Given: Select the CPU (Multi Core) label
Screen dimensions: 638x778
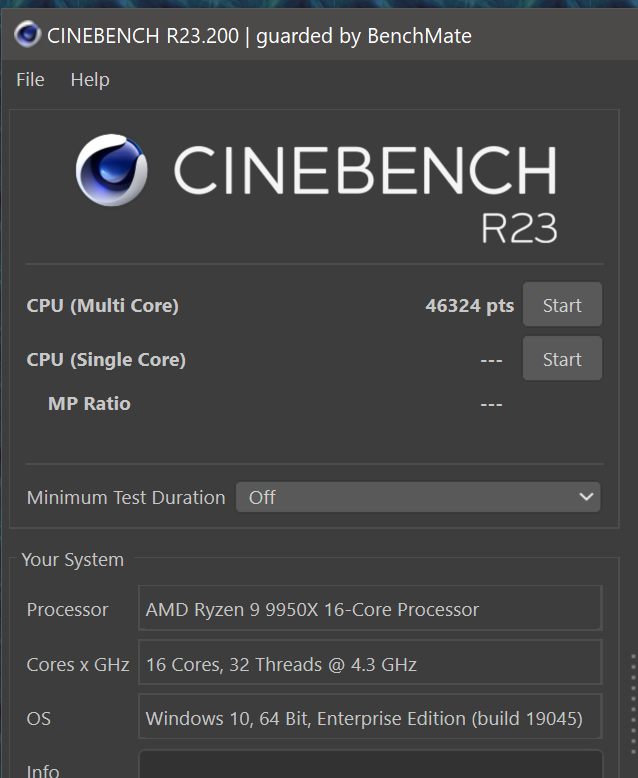Looking at the screenshot, I should tap(102, 306).
